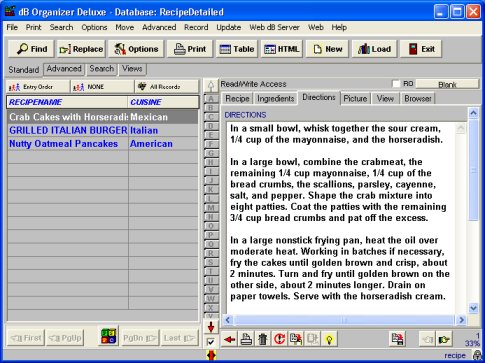Screen dimensions: 485x363
Task: Click the trash can delete icon
Action: click(x=263, y=339)
